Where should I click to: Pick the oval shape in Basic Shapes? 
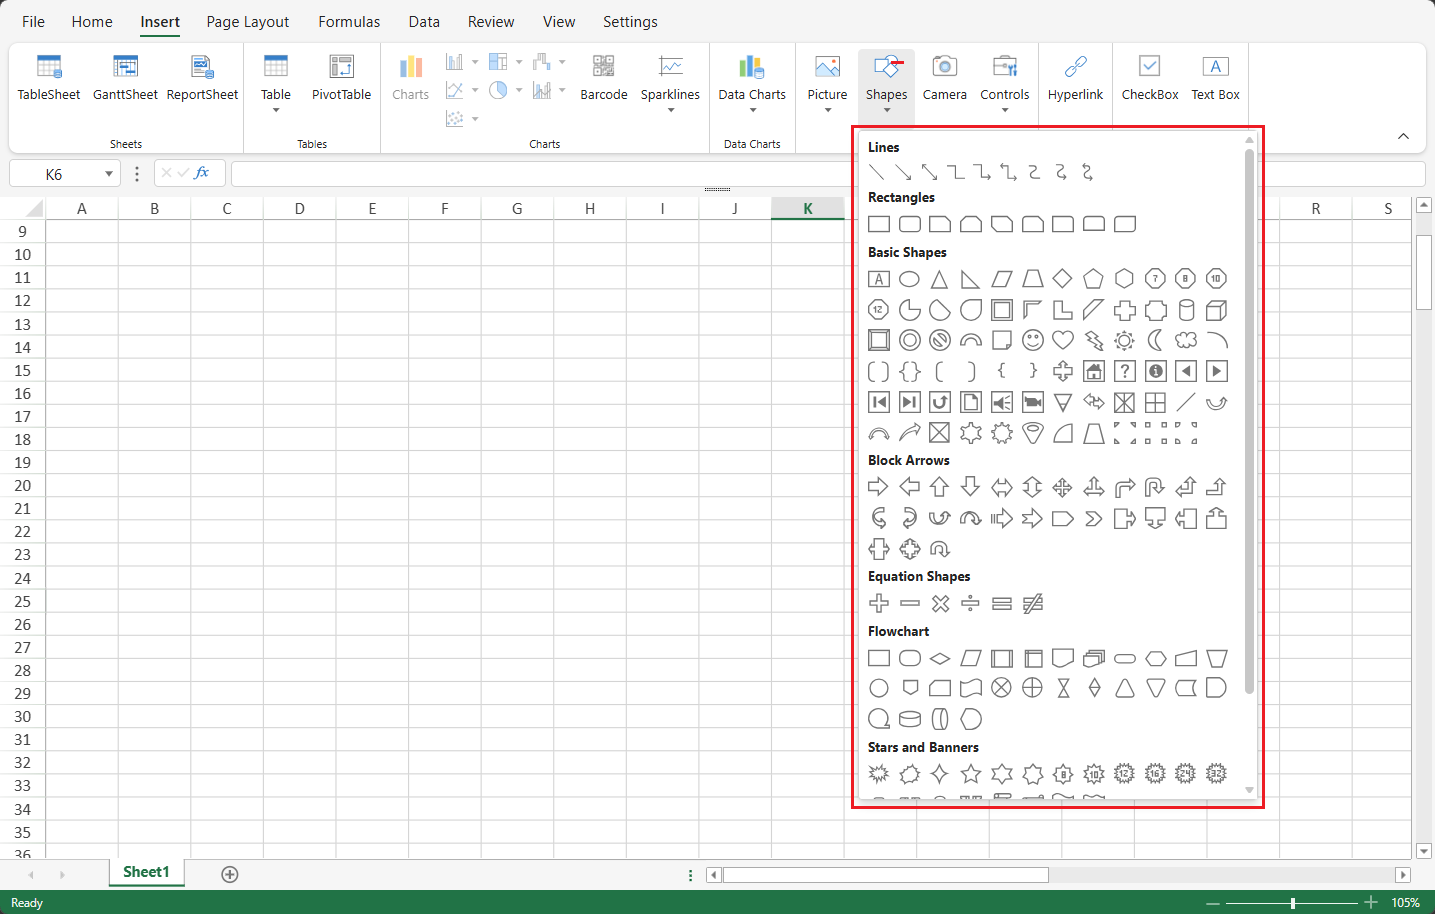tap(909, 279)
